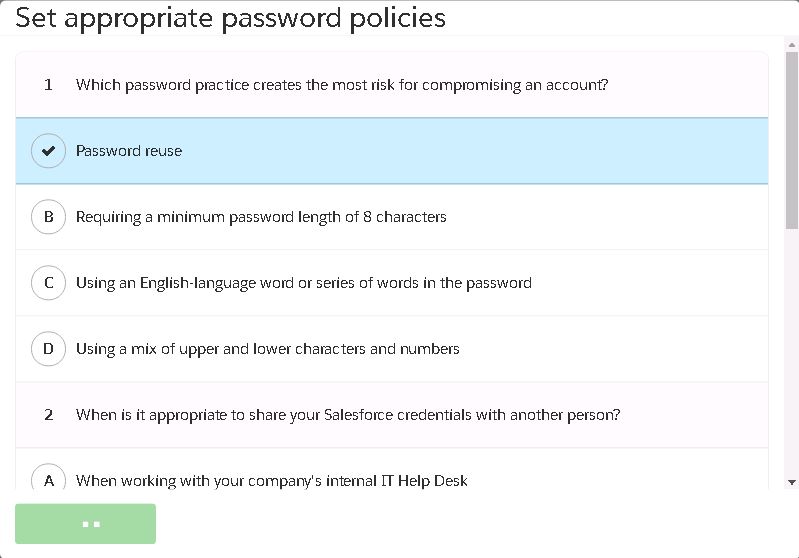Screen dimensions: 799x558
Task: Click question number 1 label
Action: tap(48, 85)
